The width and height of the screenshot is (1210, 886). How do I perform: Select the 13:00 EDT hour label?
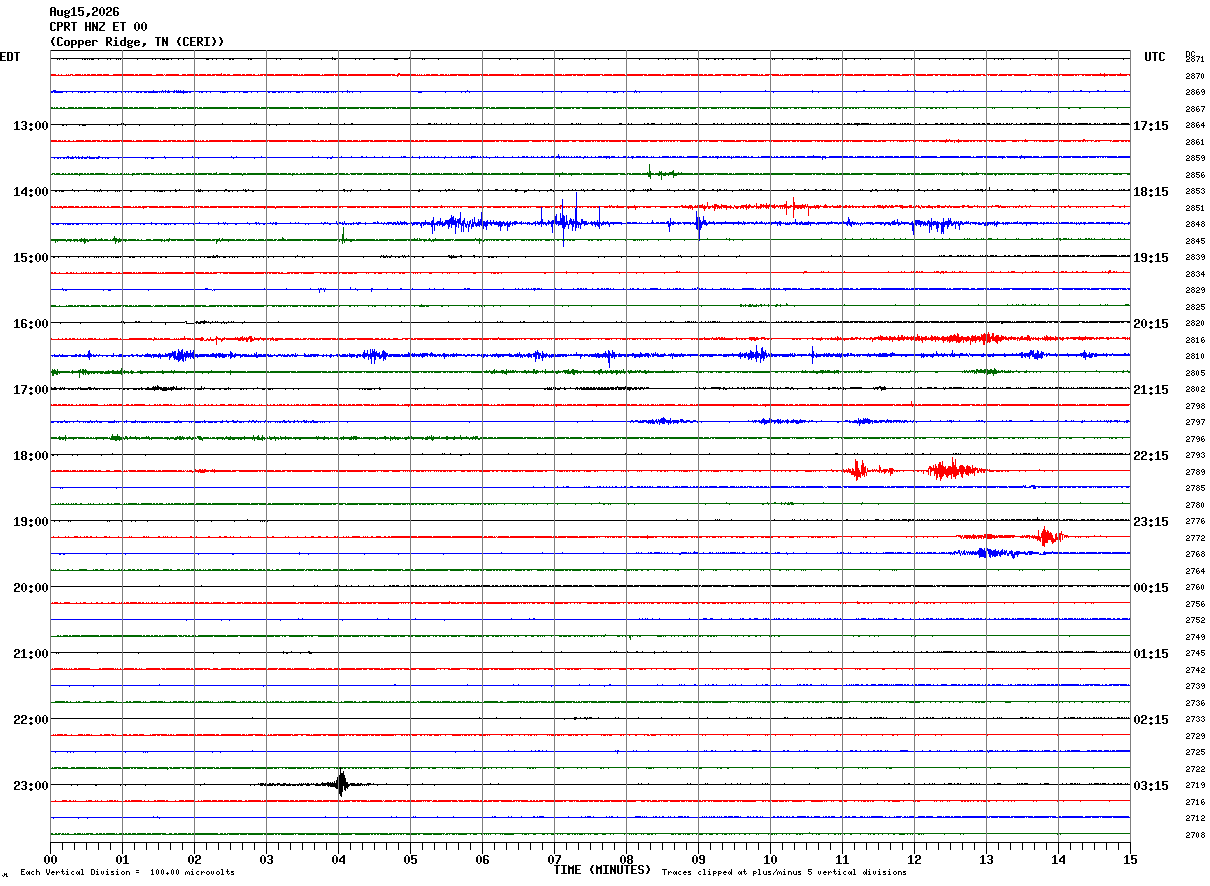coord(30,125)
